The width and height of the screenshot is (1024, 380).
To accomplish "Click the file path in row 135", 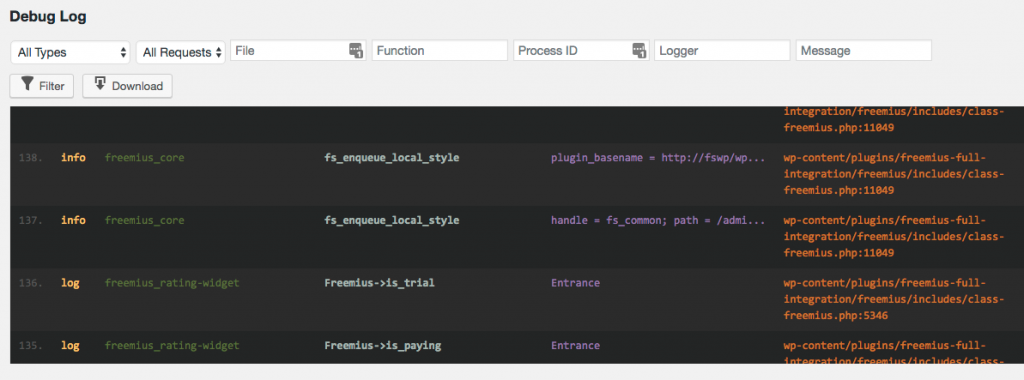I will point(893,352).
